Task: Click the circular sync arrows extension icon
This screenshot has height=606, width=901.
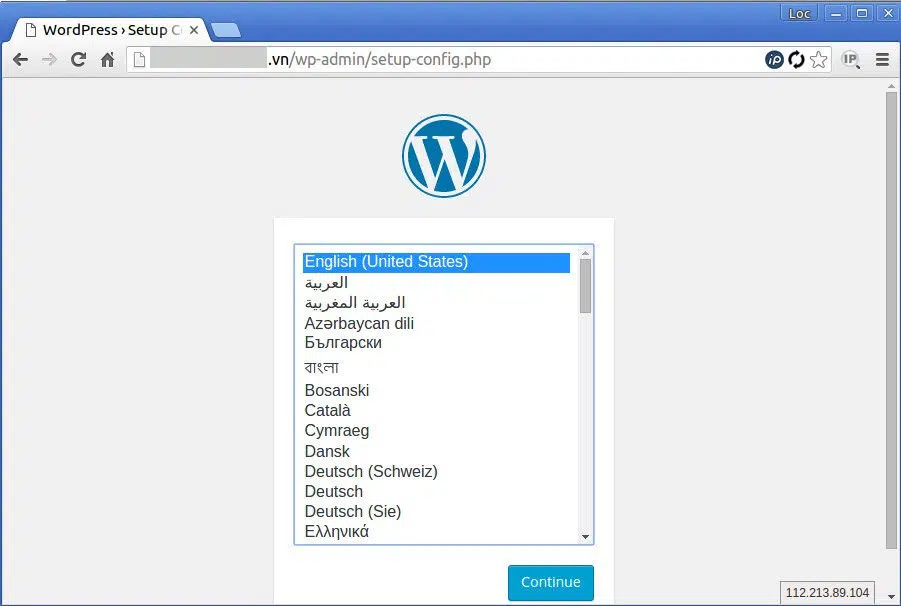Action: pos(796,59)
